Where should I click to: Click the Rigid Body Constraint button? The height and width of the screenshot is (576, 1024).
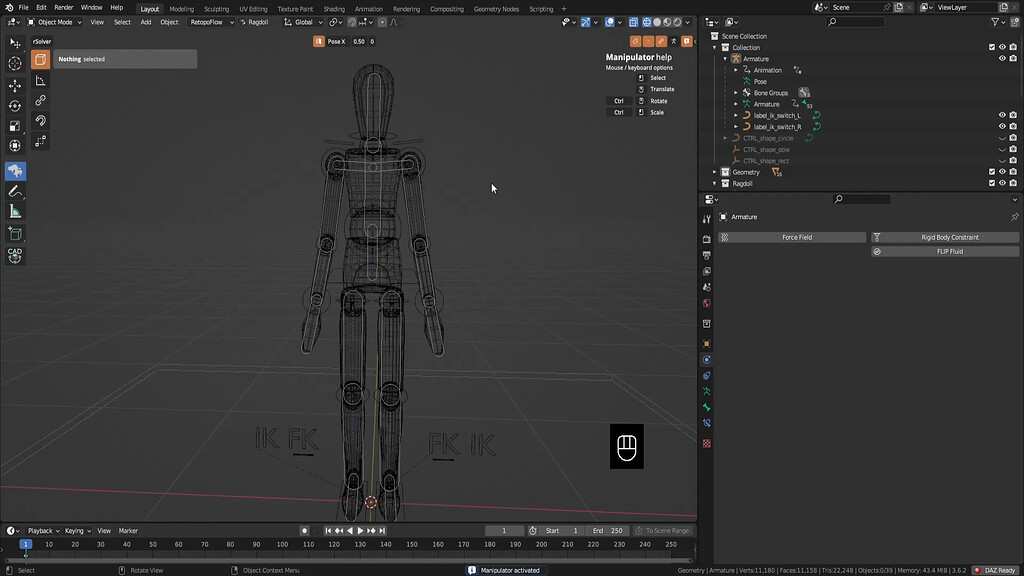[x=945, y=238]
